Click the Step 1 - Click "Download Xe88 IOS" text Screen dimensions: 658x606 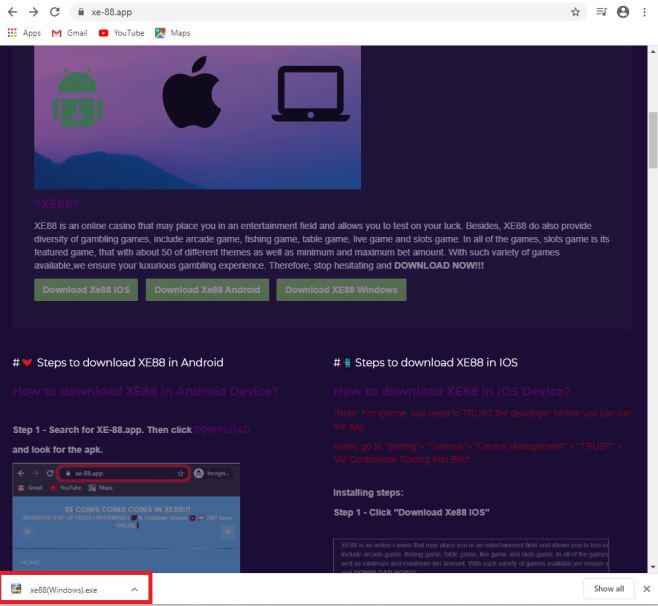click(411, 512)
